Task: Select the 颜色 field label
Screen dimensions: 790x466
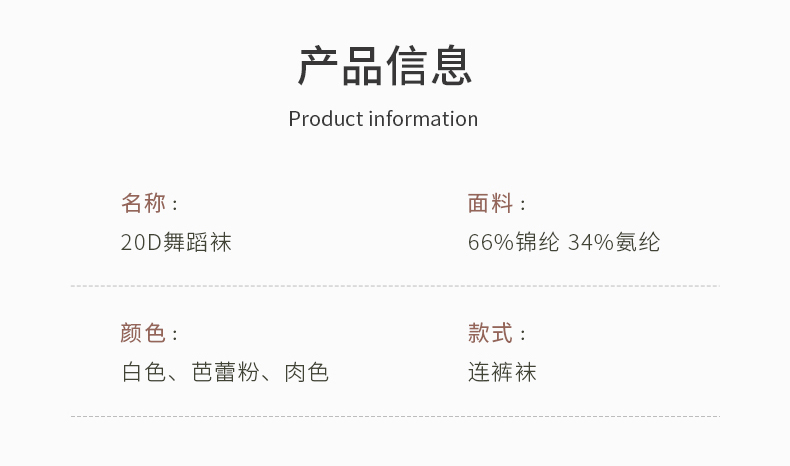Action: coord(143,333)
